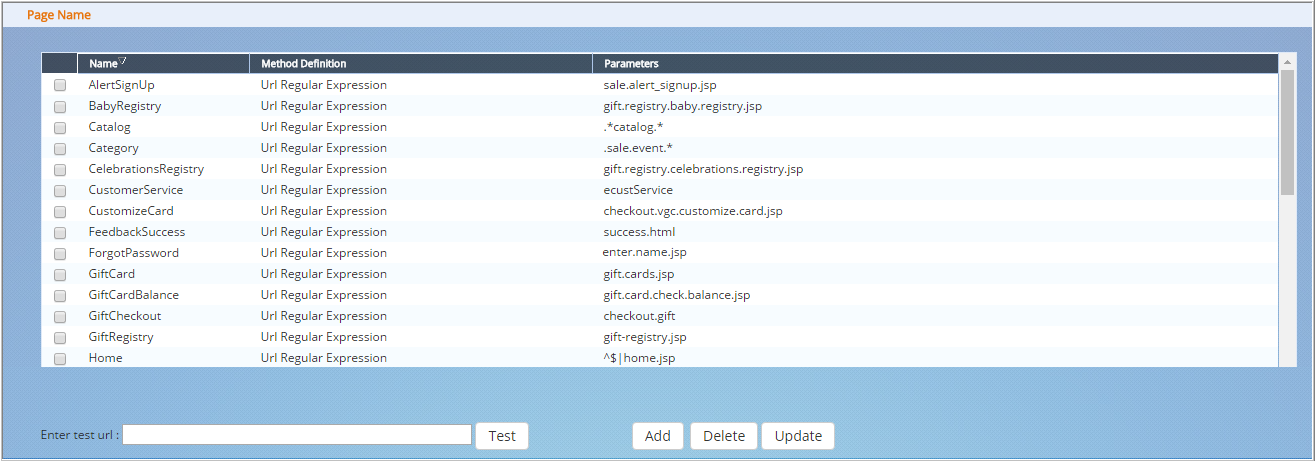Click the Delete button
The width and height of the screenshot is (1315, 461).
[x=724, y=436]
